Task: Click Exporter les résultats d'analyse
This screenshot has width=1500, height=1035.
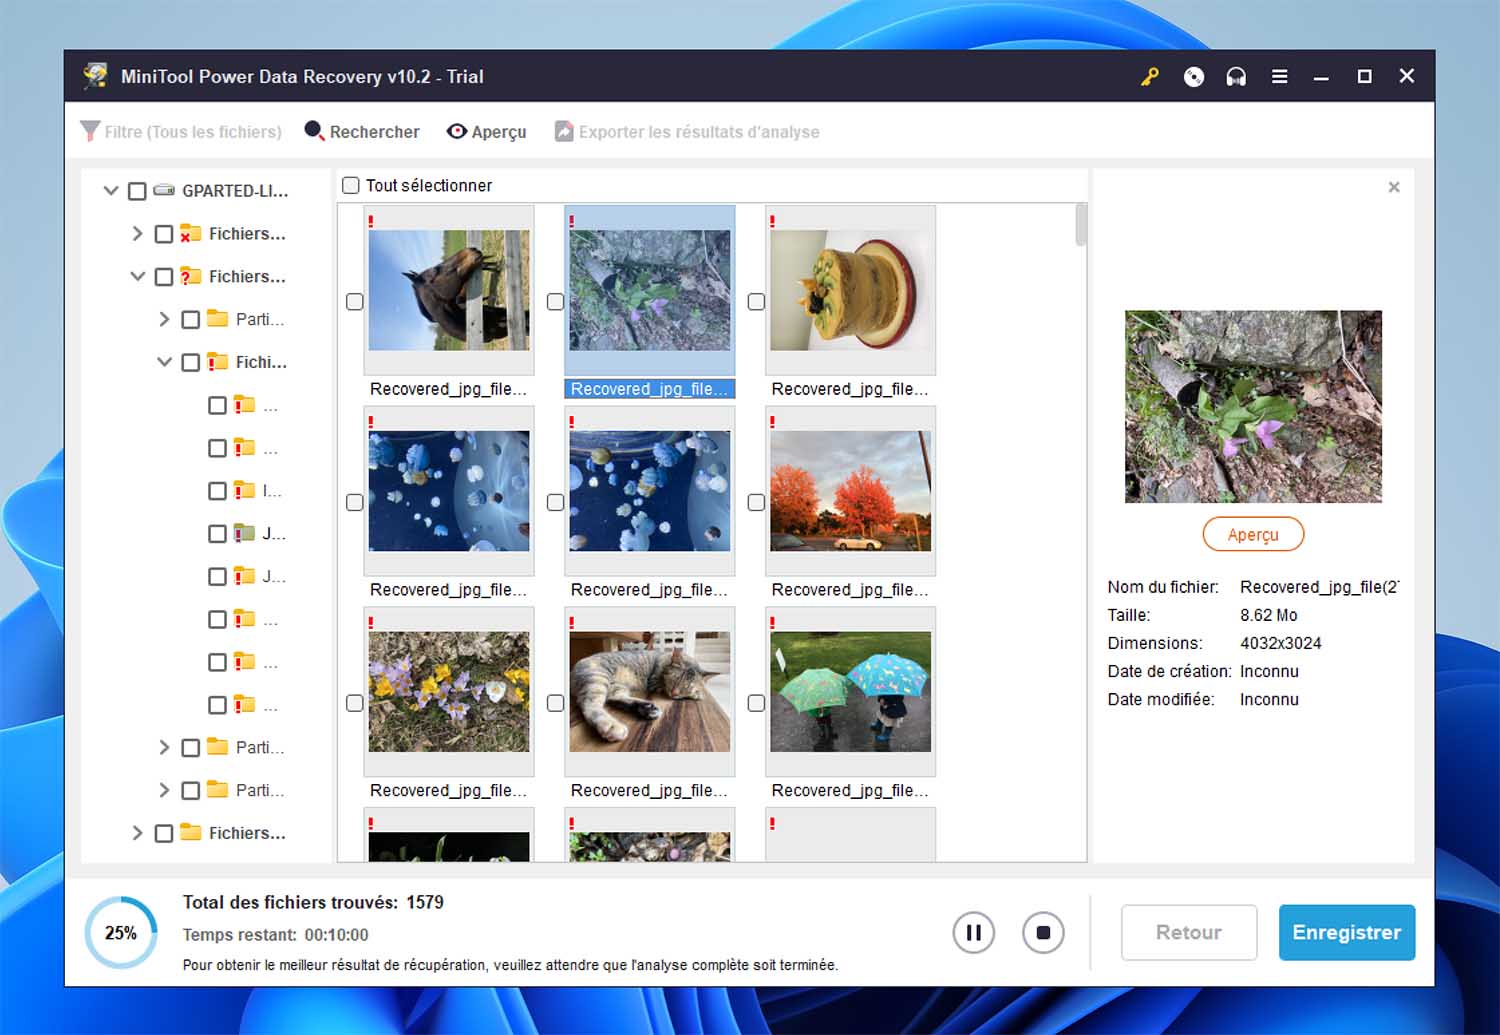Action: pos(687,132)
